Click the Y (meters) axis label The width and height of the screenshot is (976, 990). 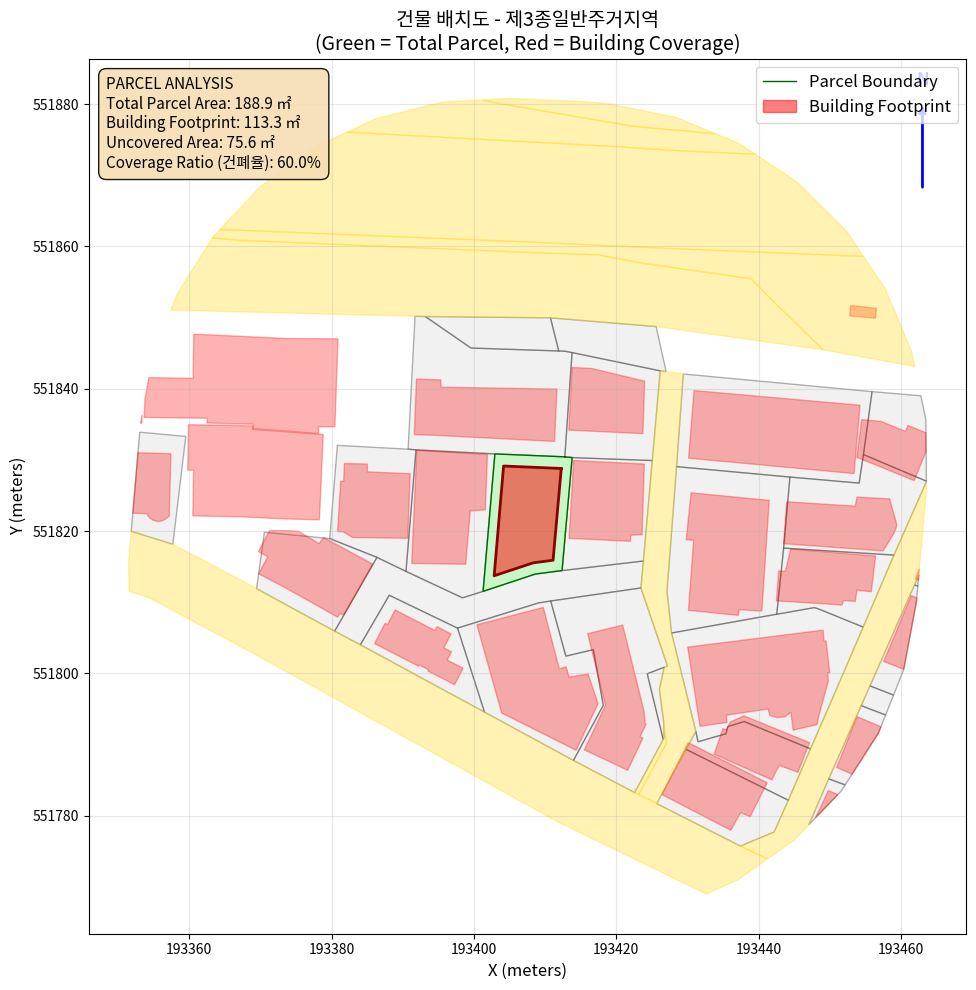pos(17,497)
